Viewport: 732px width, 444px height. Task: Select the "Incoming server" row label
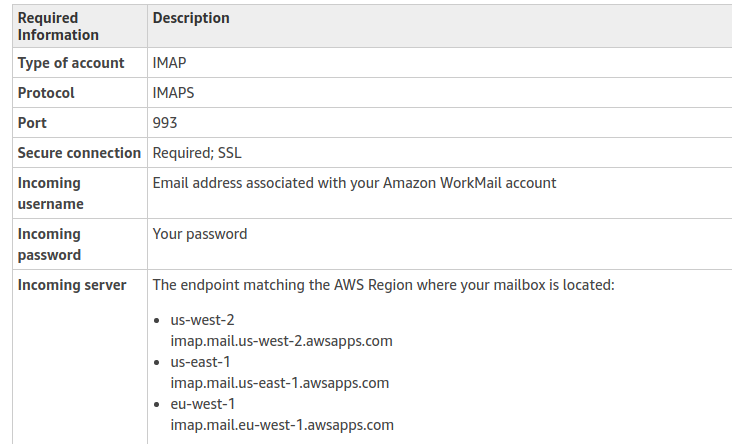(x=72, y=285)
